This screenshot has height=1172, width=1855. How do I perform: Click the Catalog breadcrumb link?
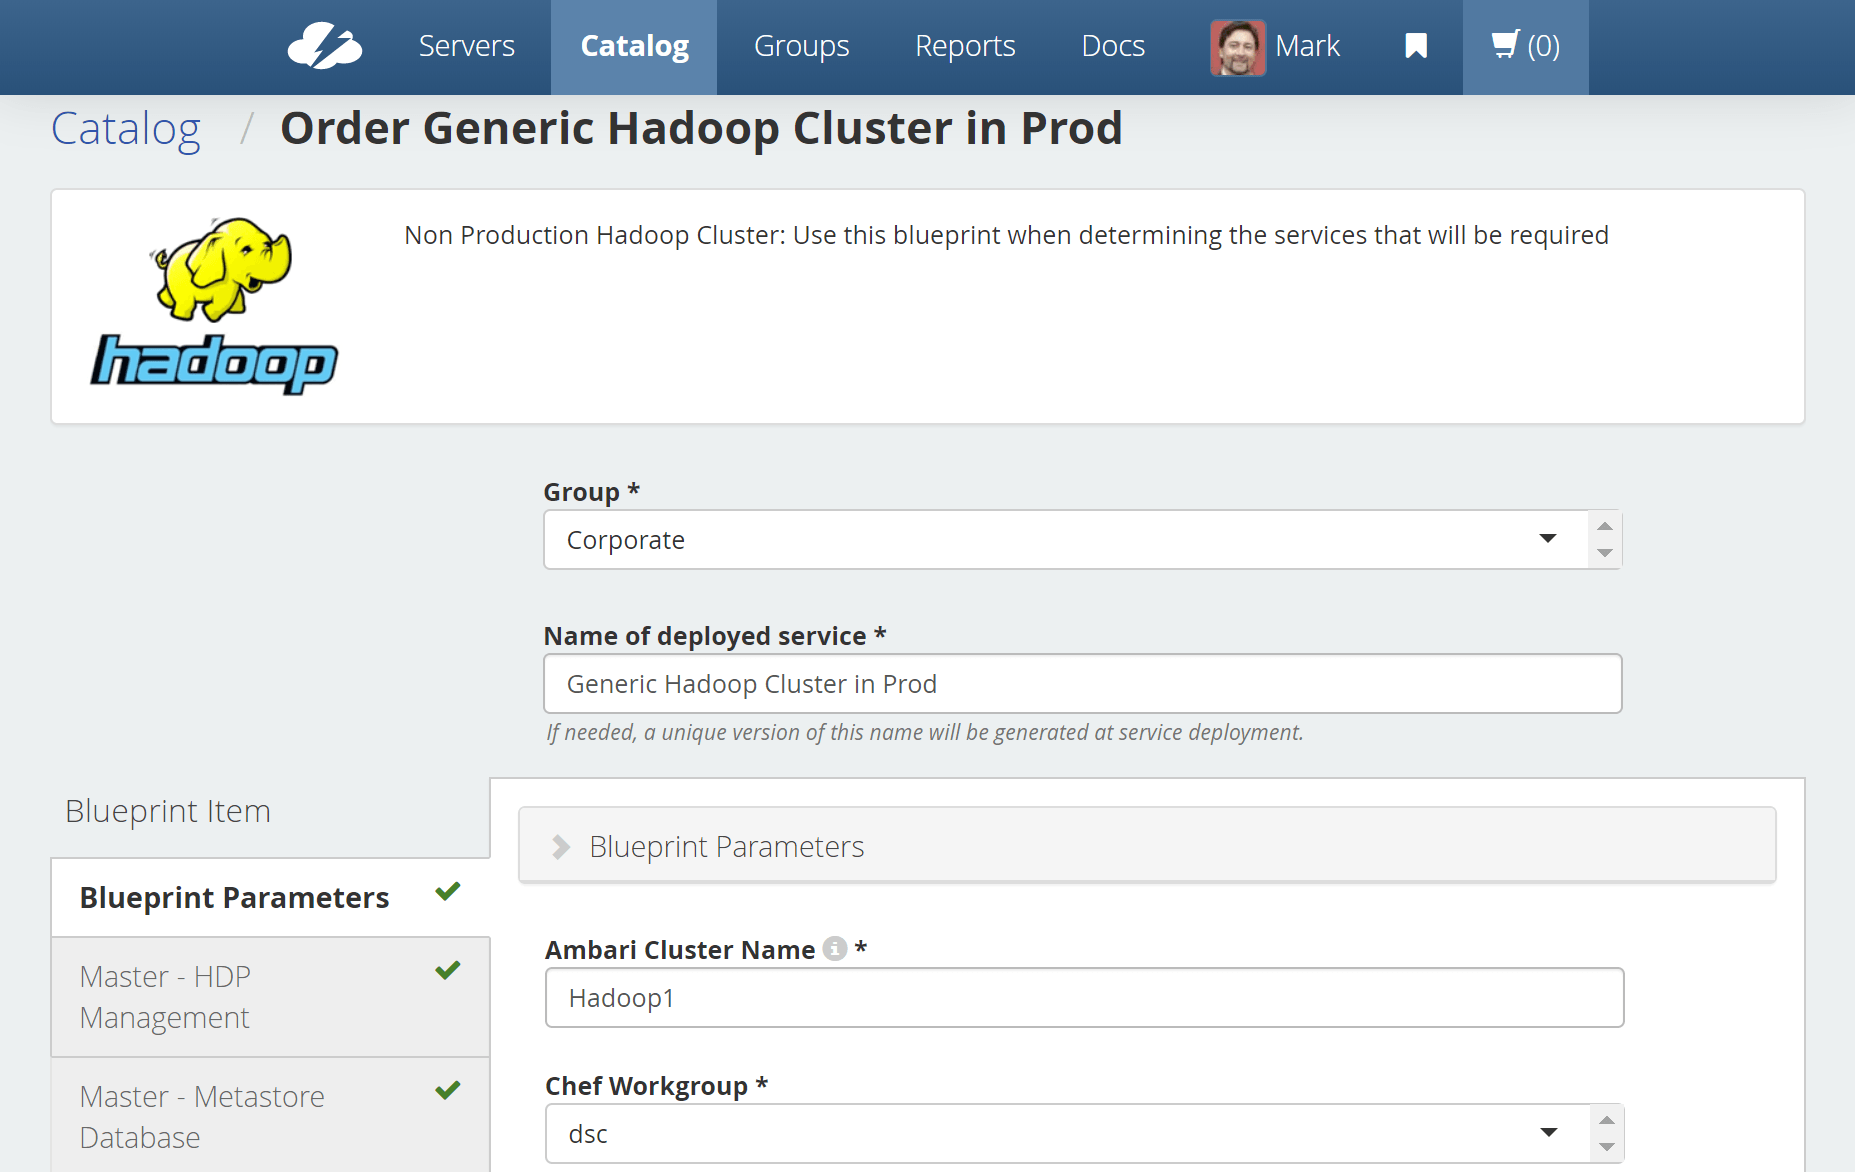click(126, 129)
